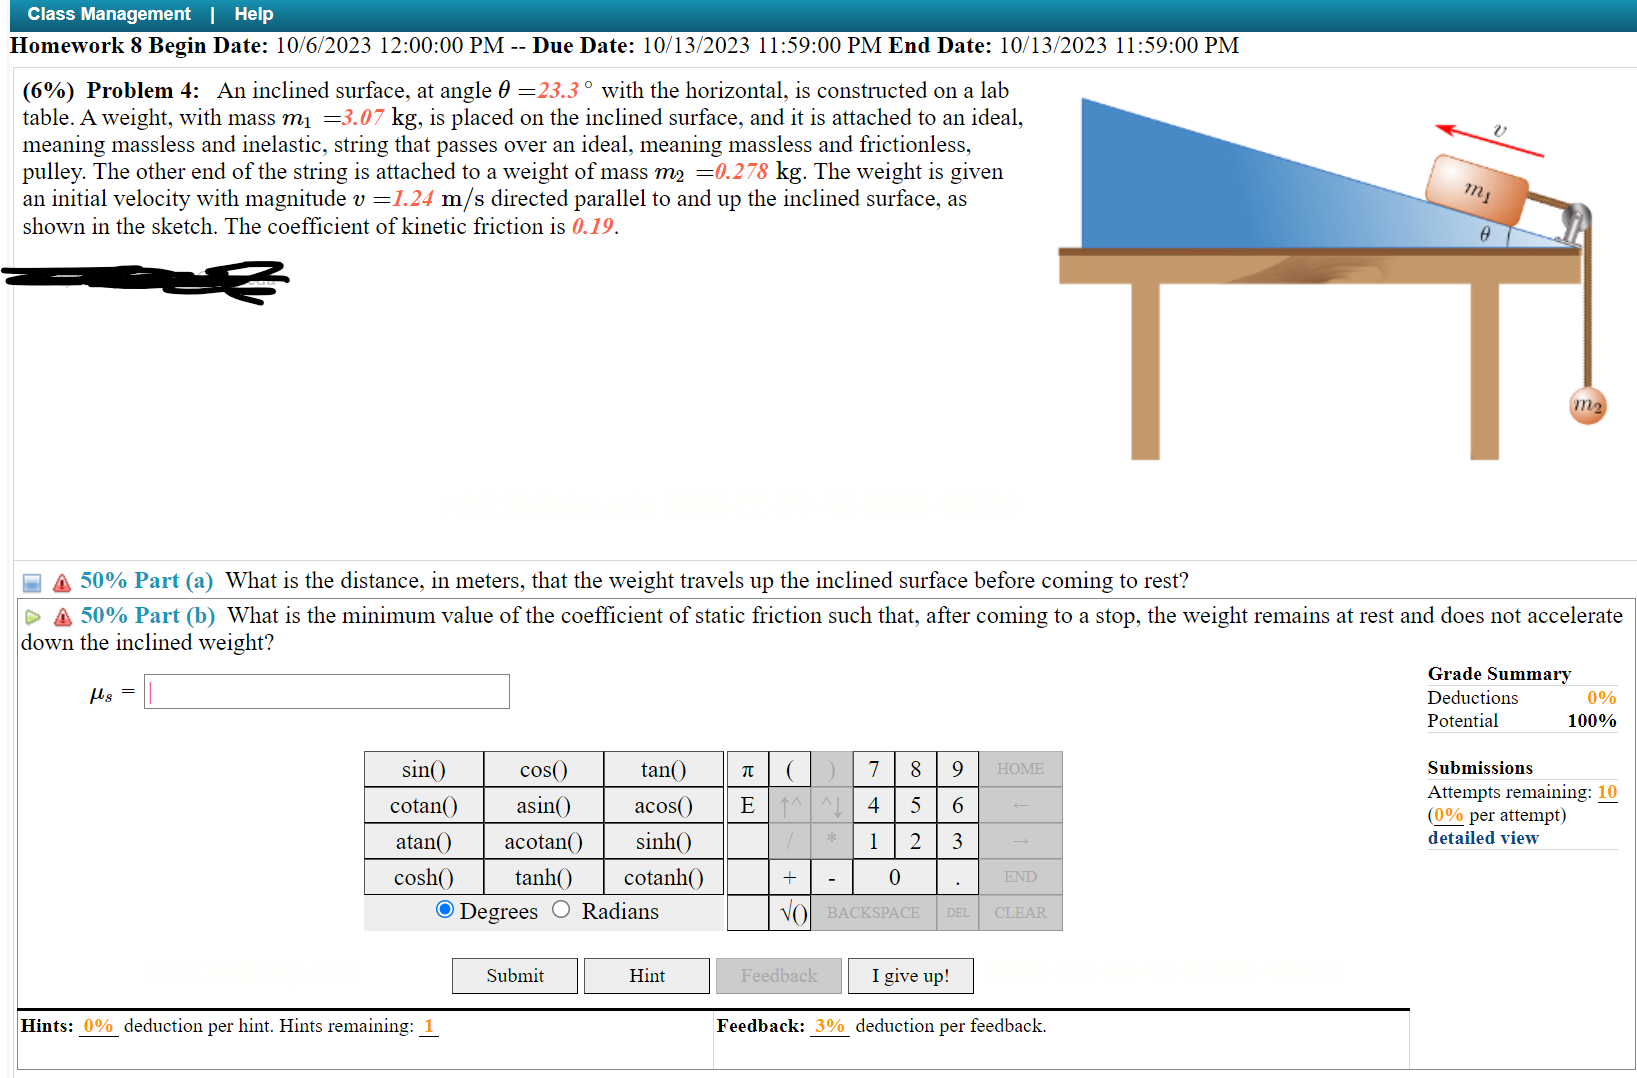
Task: Submit the μs answer
Action: [x=514, y=975]
